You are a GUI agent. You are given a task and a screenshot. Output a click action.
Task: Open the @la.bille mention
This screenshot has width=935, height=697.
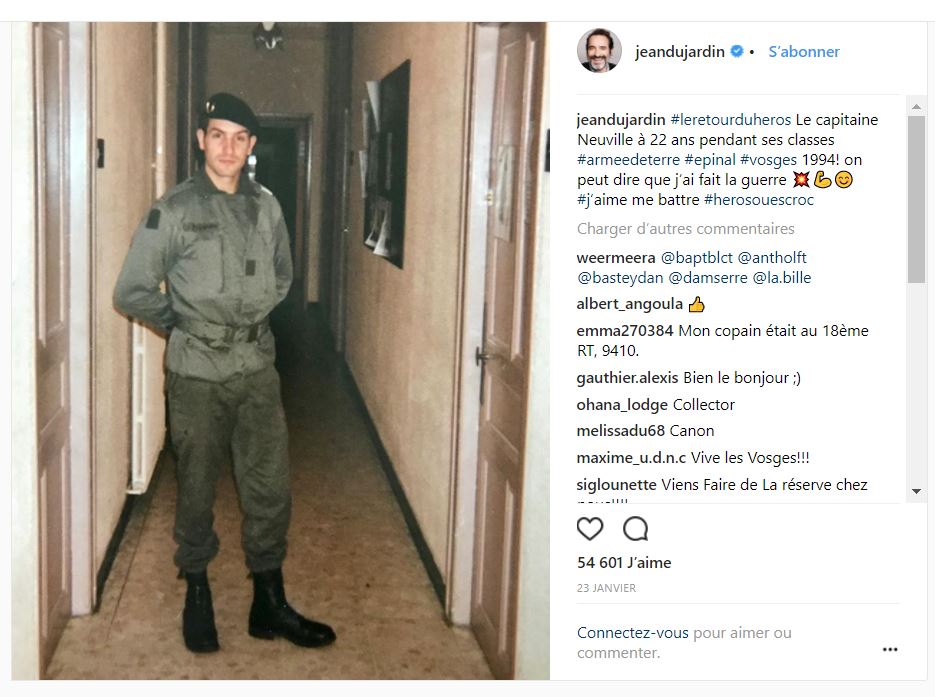[782, 278]
